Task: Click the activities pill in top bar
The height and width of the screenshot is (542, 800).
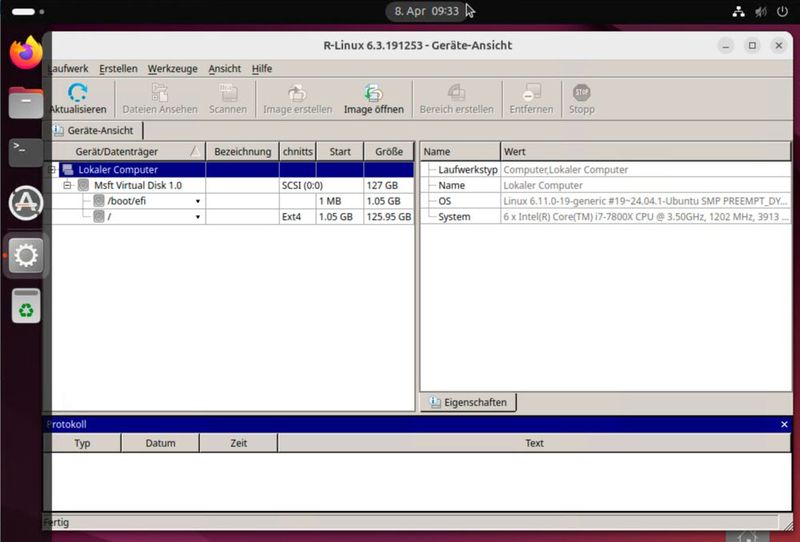Action: pos(23,11)
